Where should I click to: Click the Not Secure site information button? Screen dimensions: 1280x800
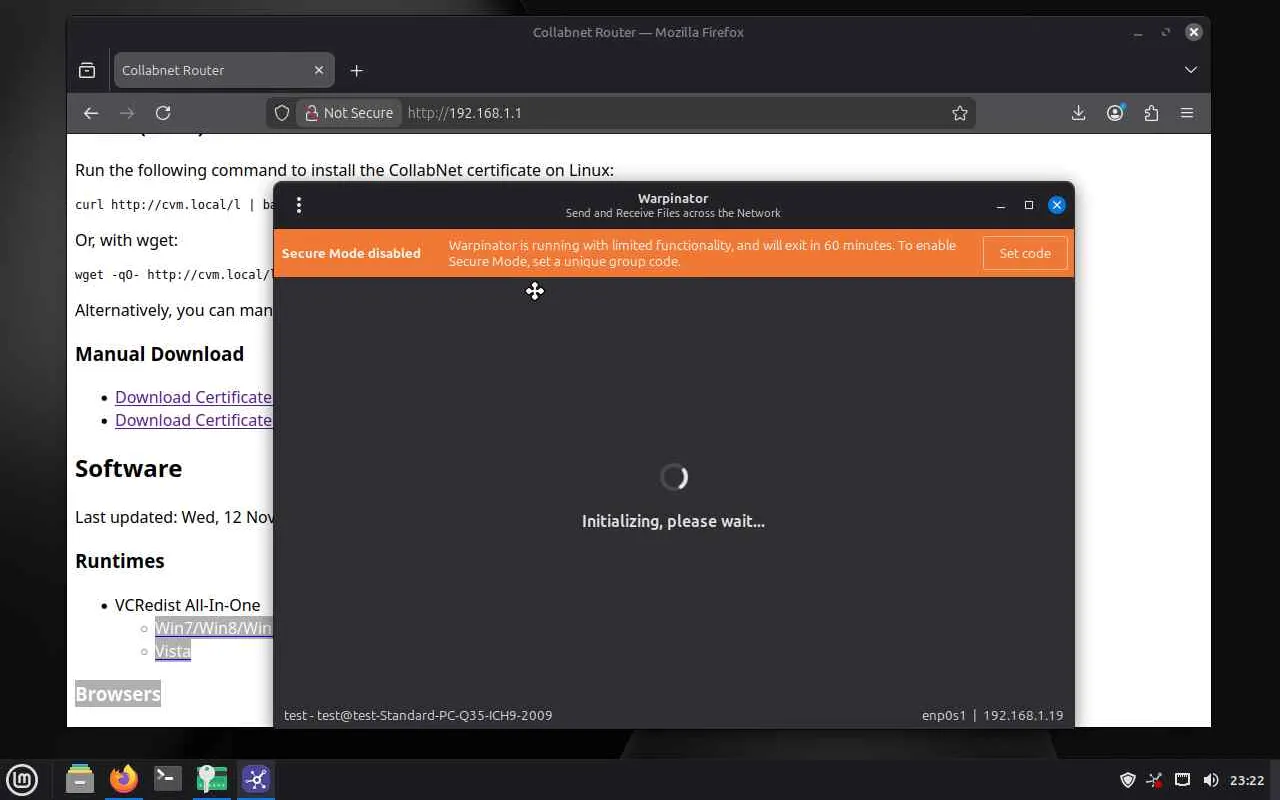point(349,113)
